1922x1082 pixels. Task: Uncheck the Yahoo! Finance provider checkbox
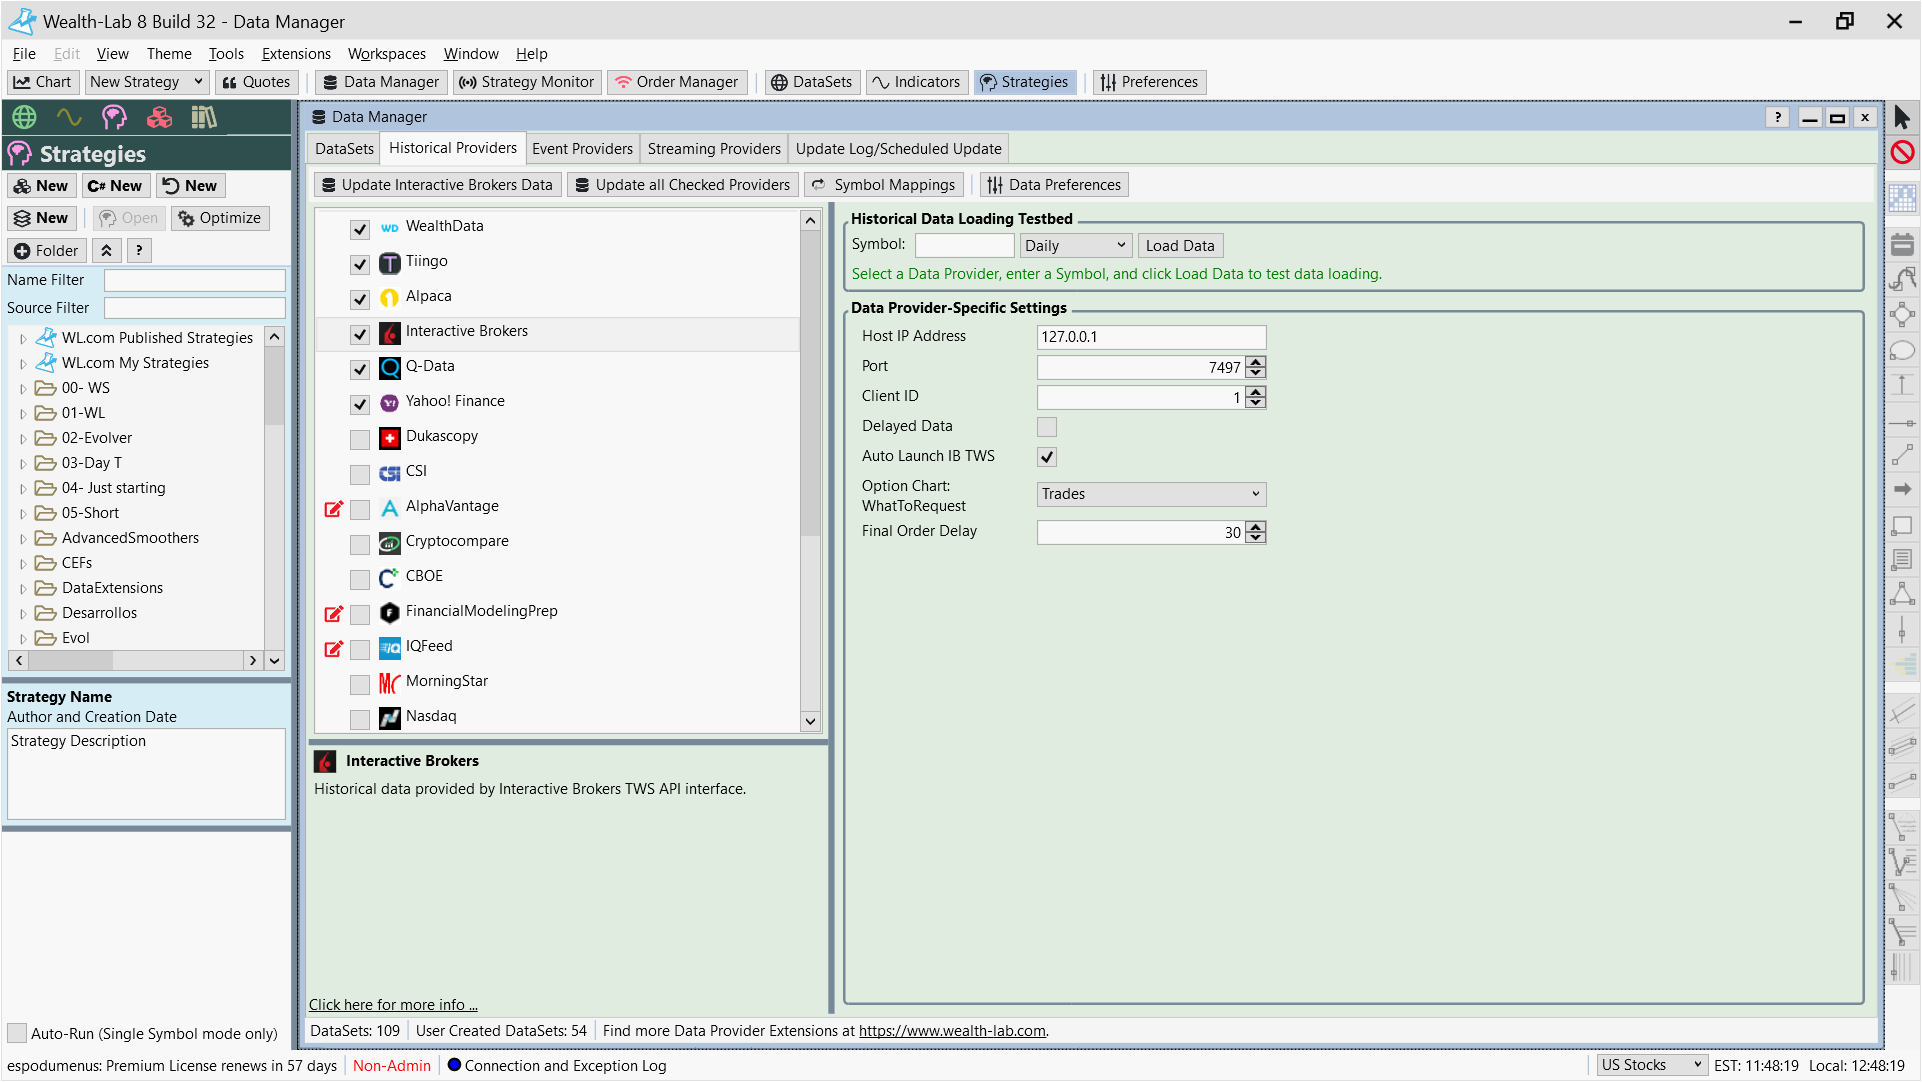click(x=360, y=404)
